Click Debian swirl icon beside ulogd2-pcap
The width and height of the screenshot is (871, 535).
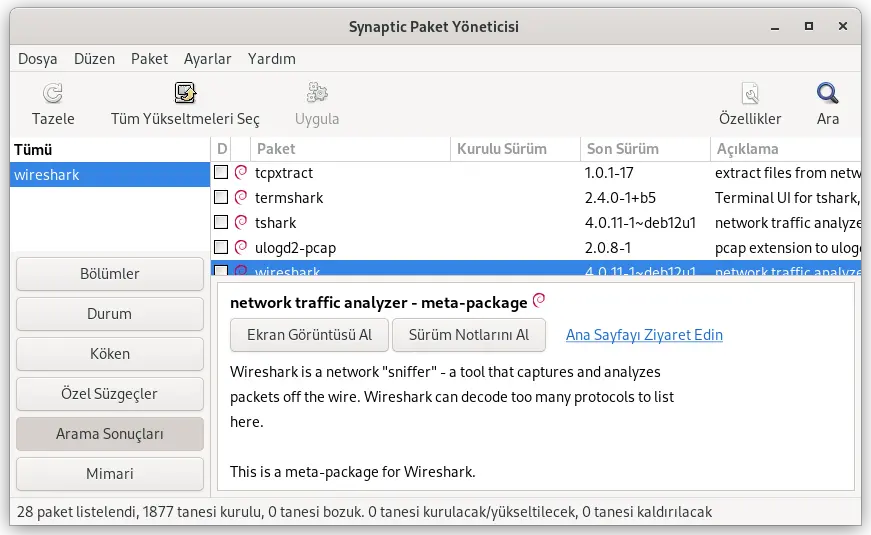coord(241,248)
